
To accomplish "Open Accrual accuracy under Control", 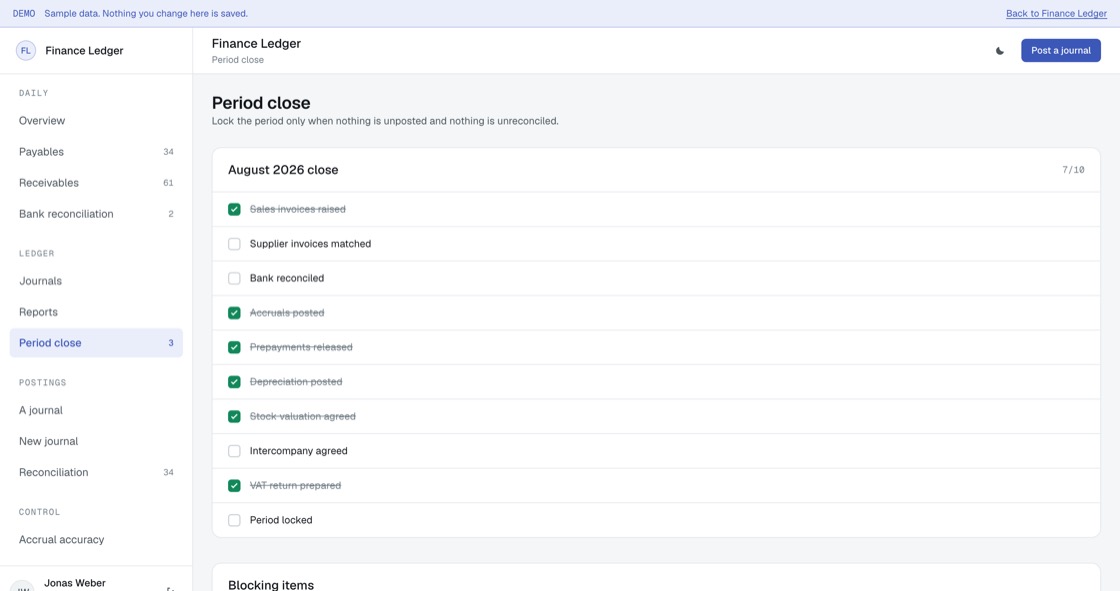I will click(96, 540).
